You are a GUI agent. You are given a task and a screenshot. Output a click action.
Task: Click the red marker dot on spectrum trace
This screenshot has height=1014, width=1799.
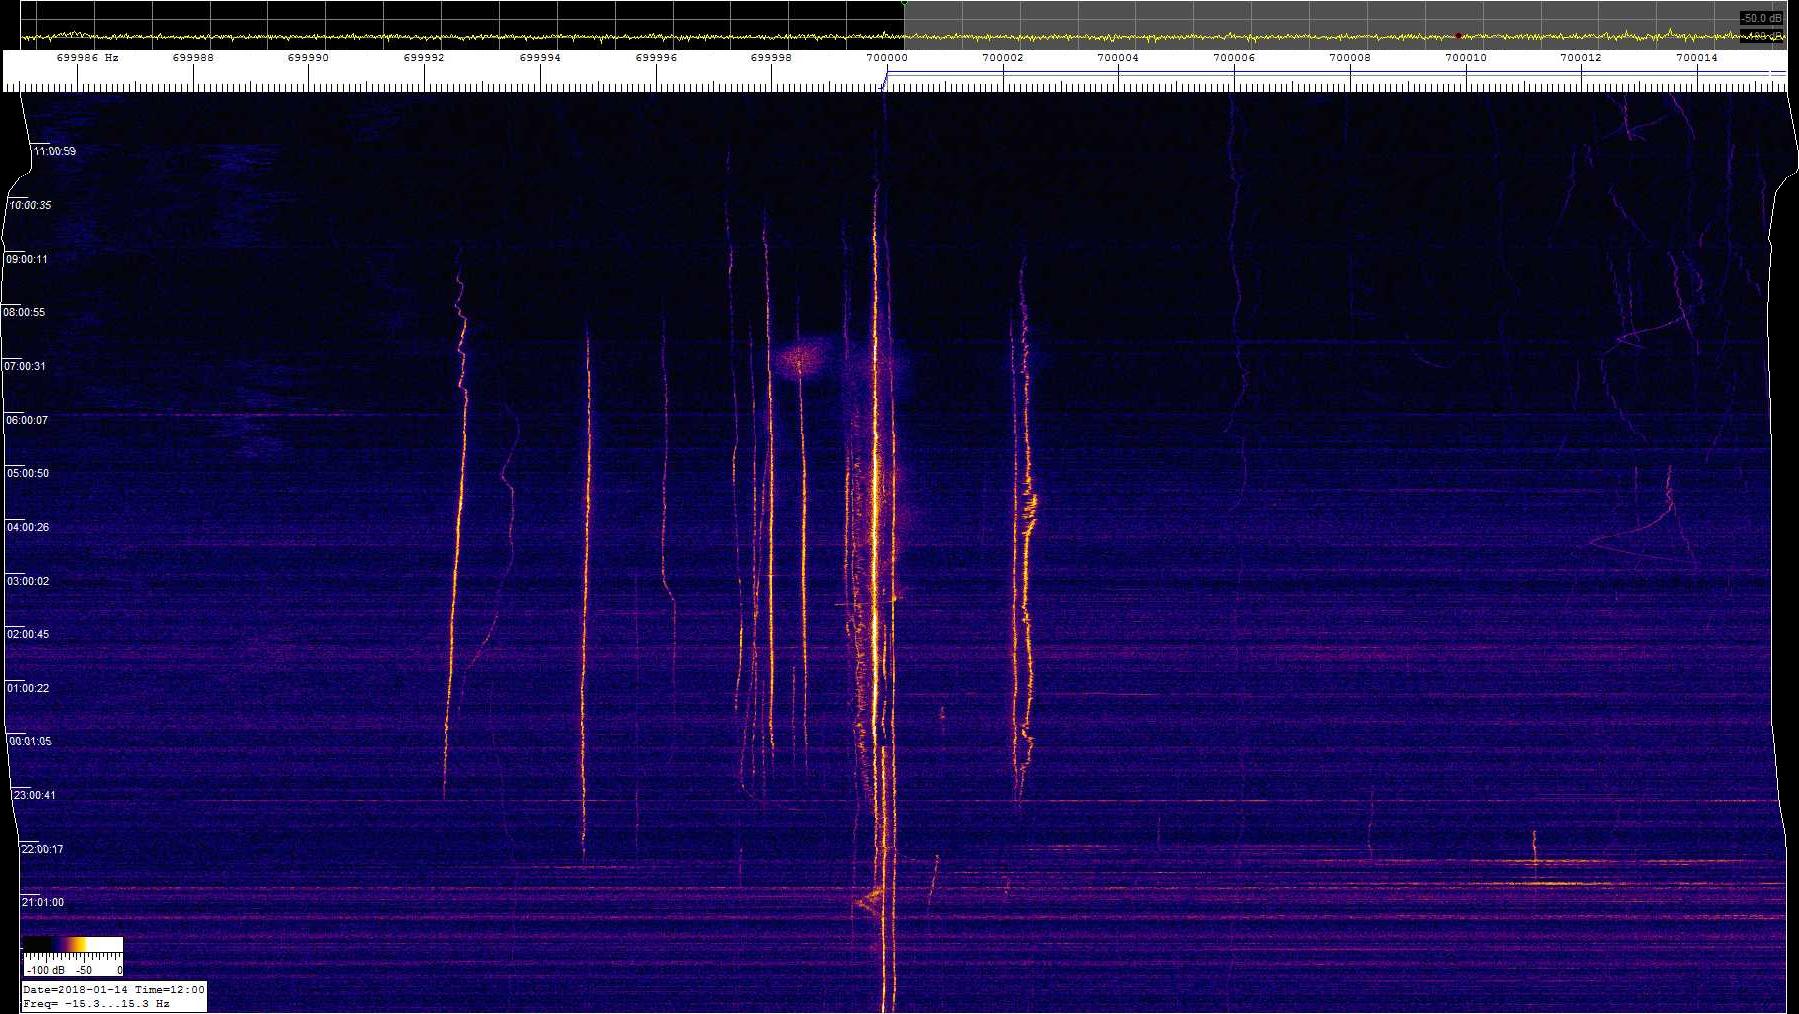1458,36
